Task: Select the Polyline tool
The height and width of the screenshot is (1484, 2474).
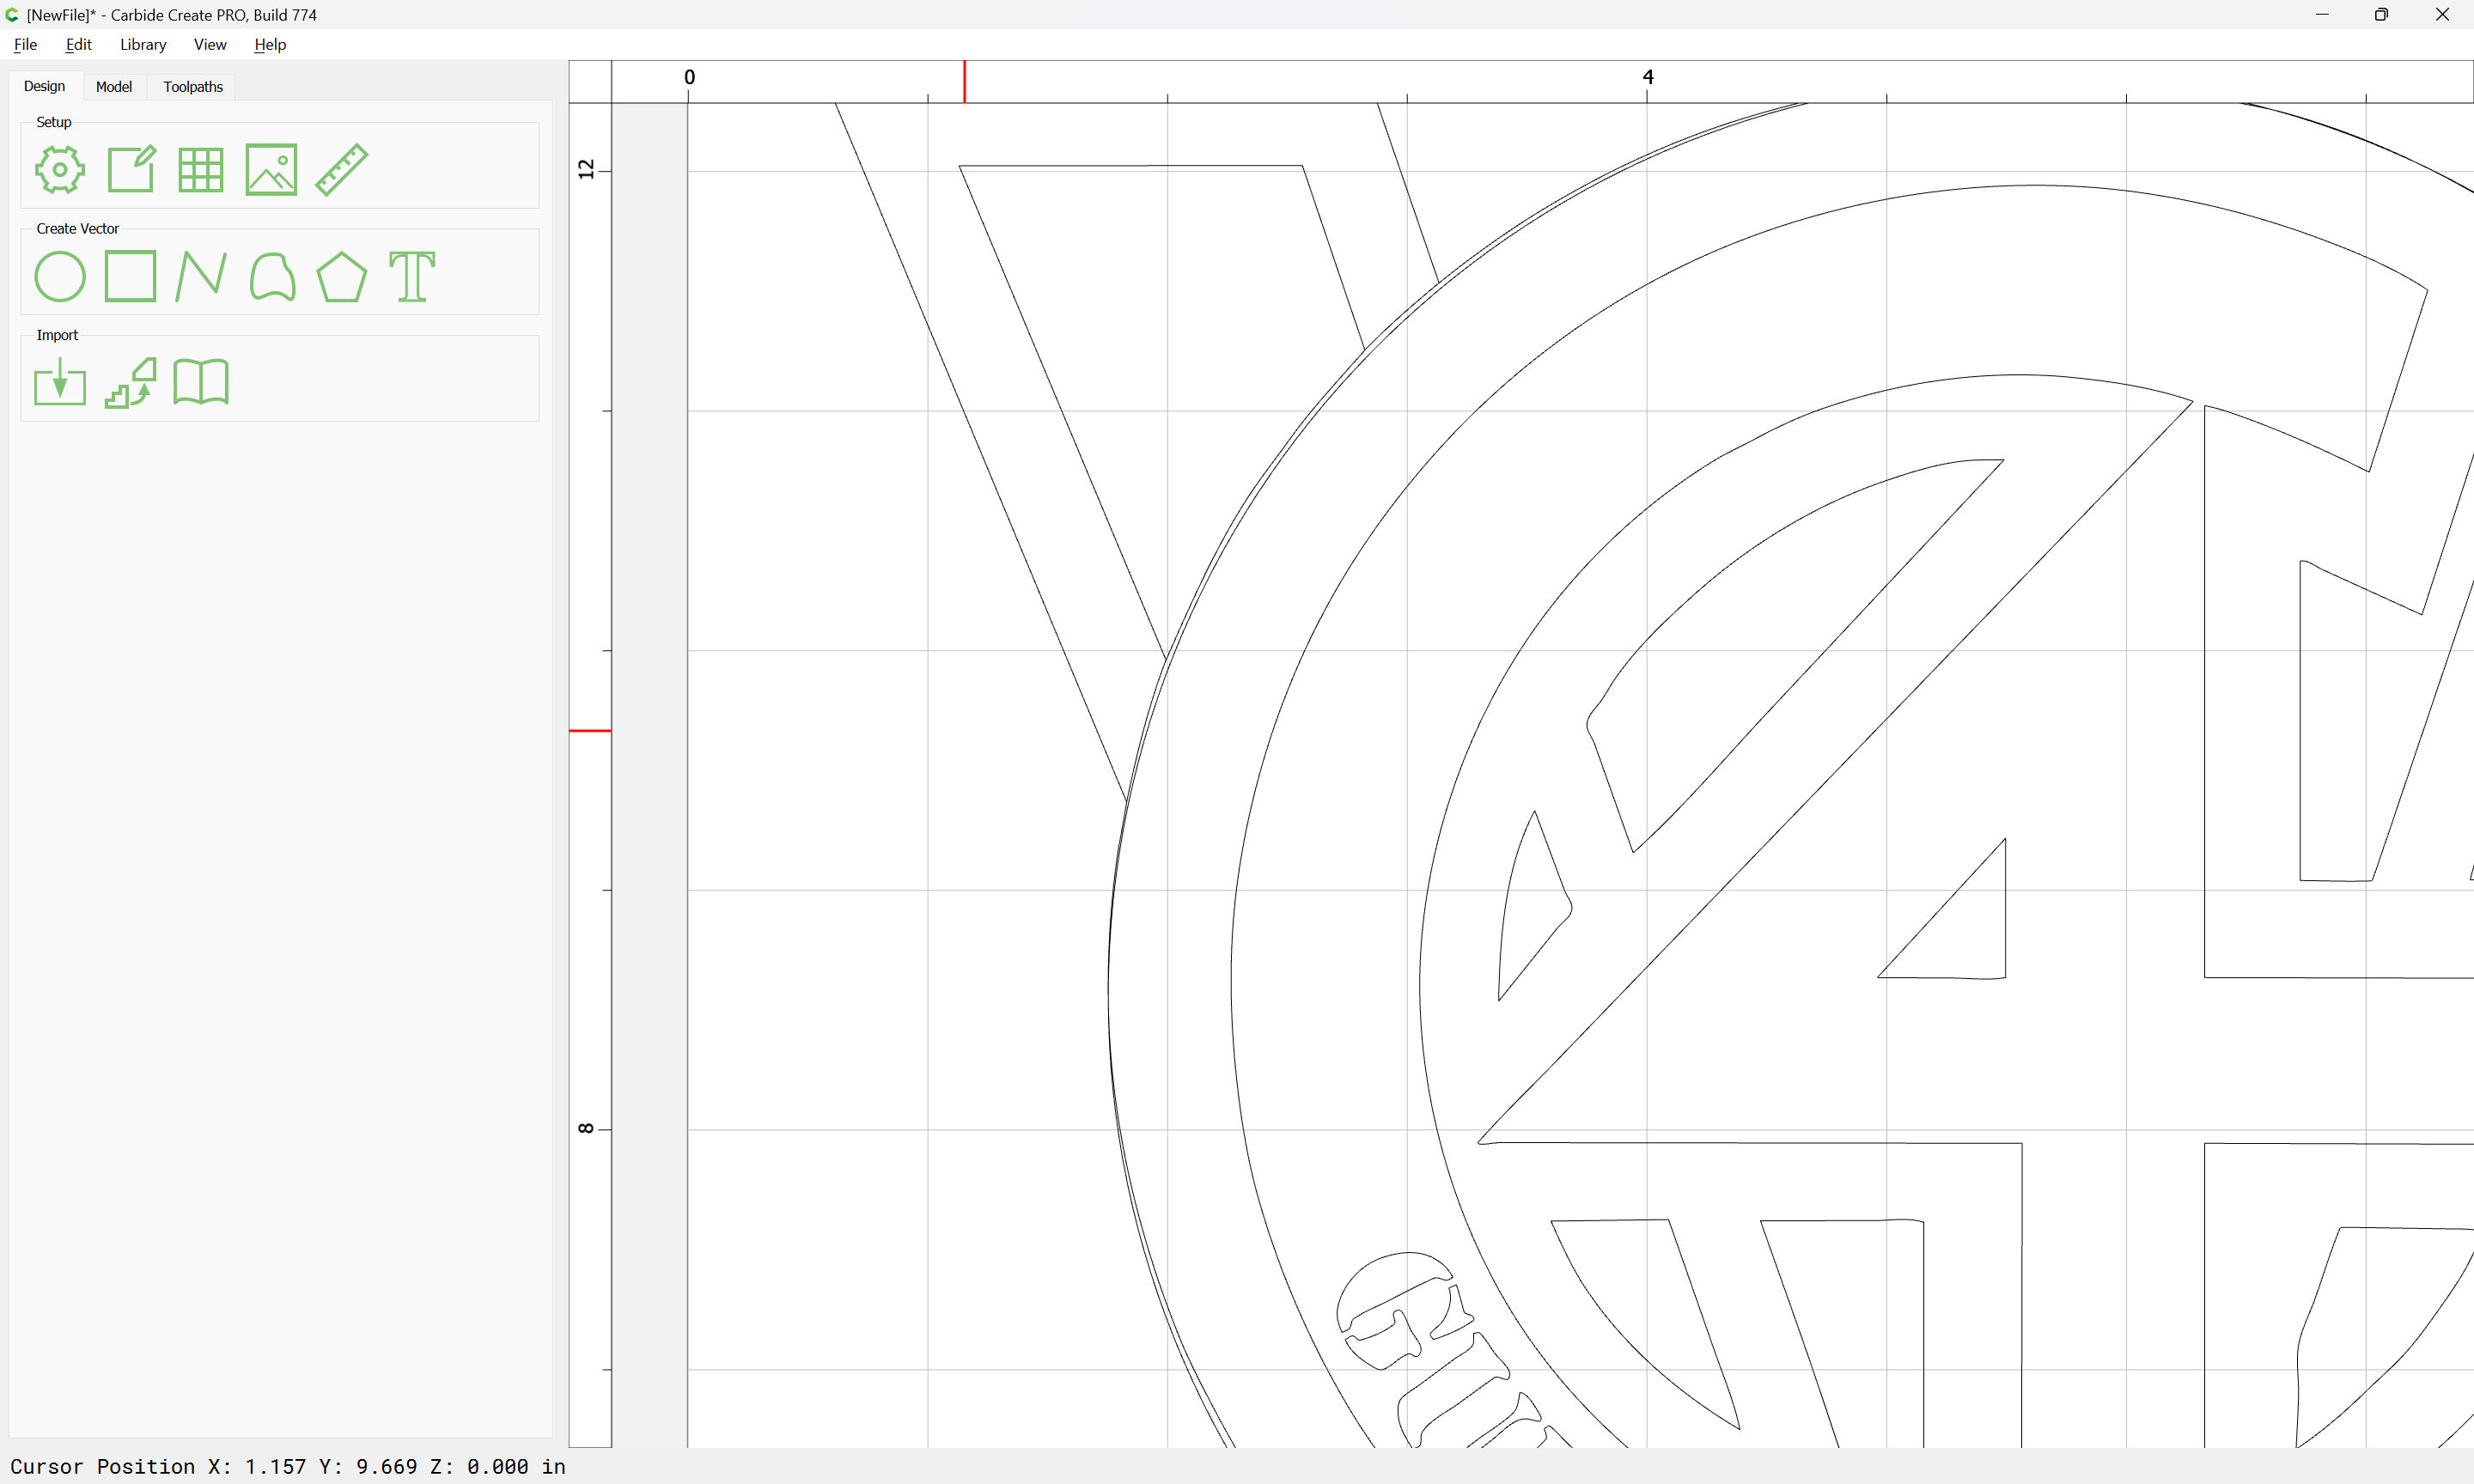Action: [201, 277]
